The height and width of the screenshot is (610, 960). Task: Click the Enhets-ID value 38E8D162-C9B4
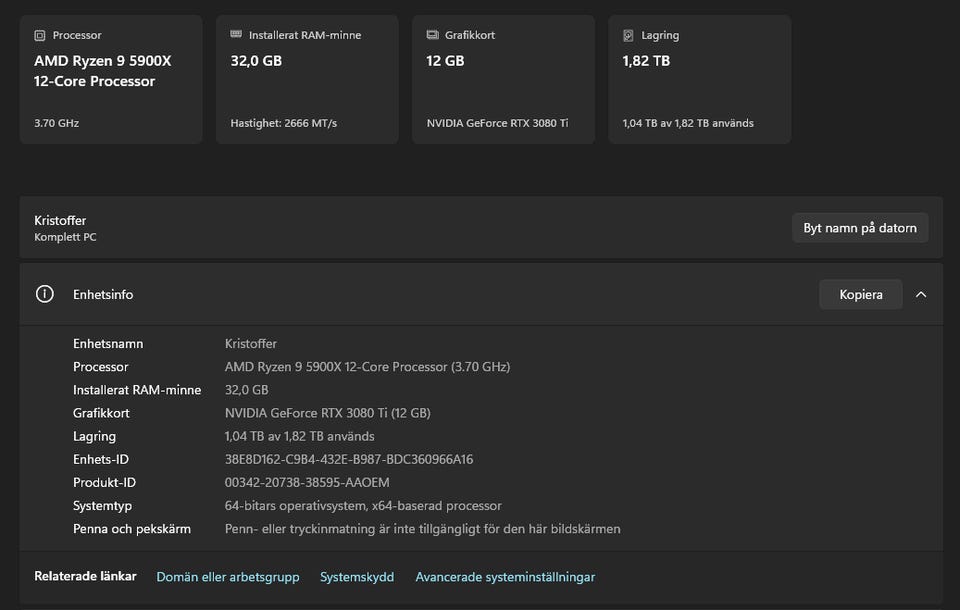click(349, 459)
